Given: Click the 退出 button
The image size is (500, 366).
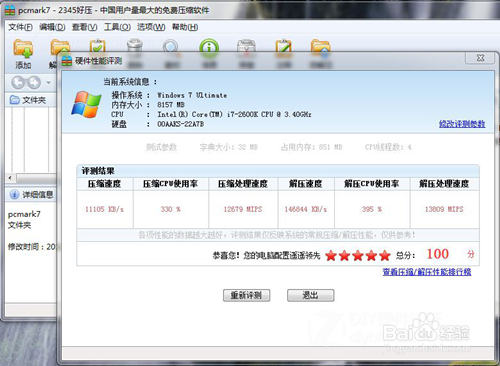Looking at the screenshot, I should pyautogui.click(x=310, y=295).
